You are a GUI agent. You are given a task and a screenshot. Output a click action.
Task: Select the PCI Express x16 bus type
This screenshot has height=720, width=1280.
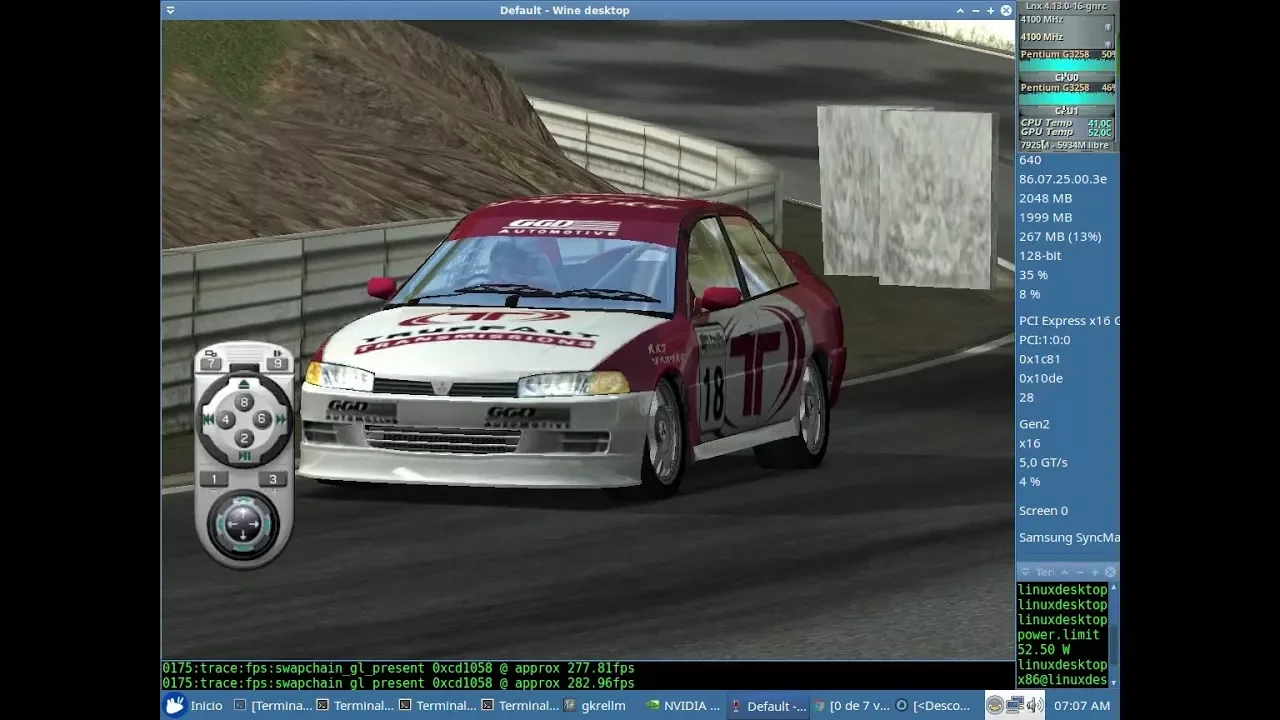pyautogui.click(x=1069, y=321)
